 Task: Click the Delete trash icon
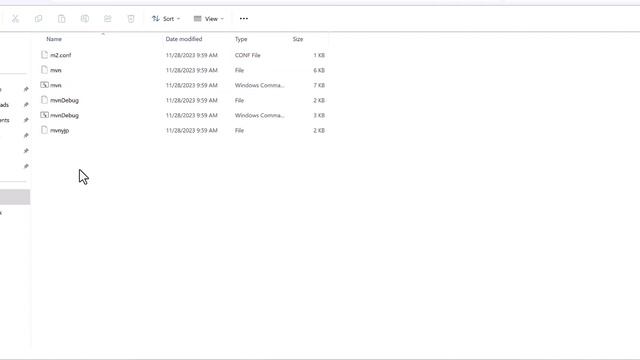pyautogui.click(x=131, y=19)
